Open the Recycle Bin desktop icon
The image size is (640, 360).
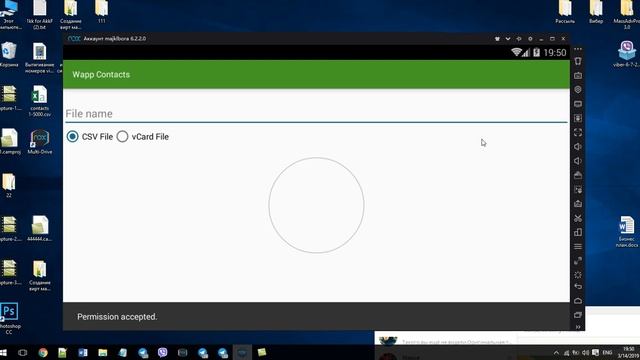9,55
